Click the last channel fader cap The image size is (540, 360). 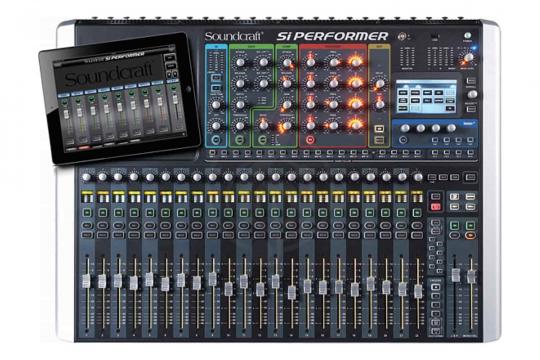tap(418, 291)
